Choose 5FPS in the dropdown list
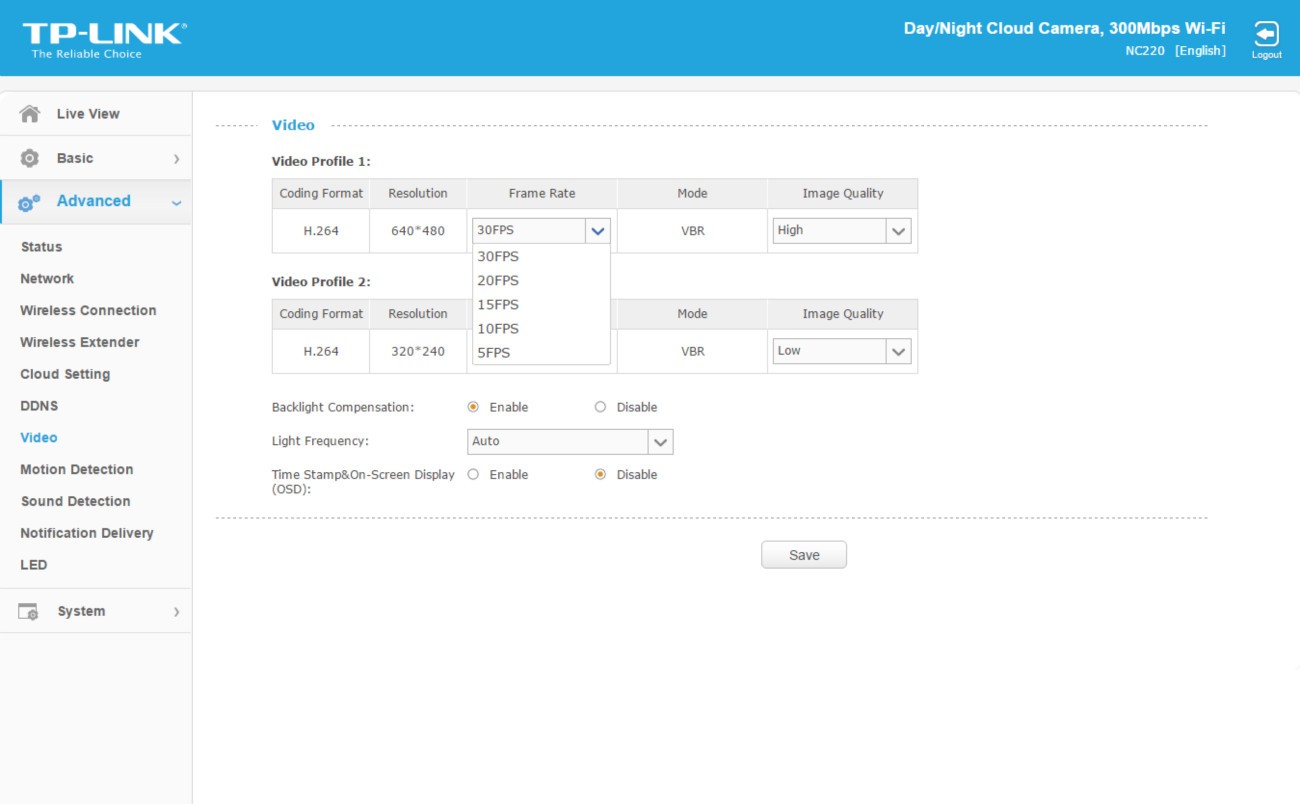 494,353
